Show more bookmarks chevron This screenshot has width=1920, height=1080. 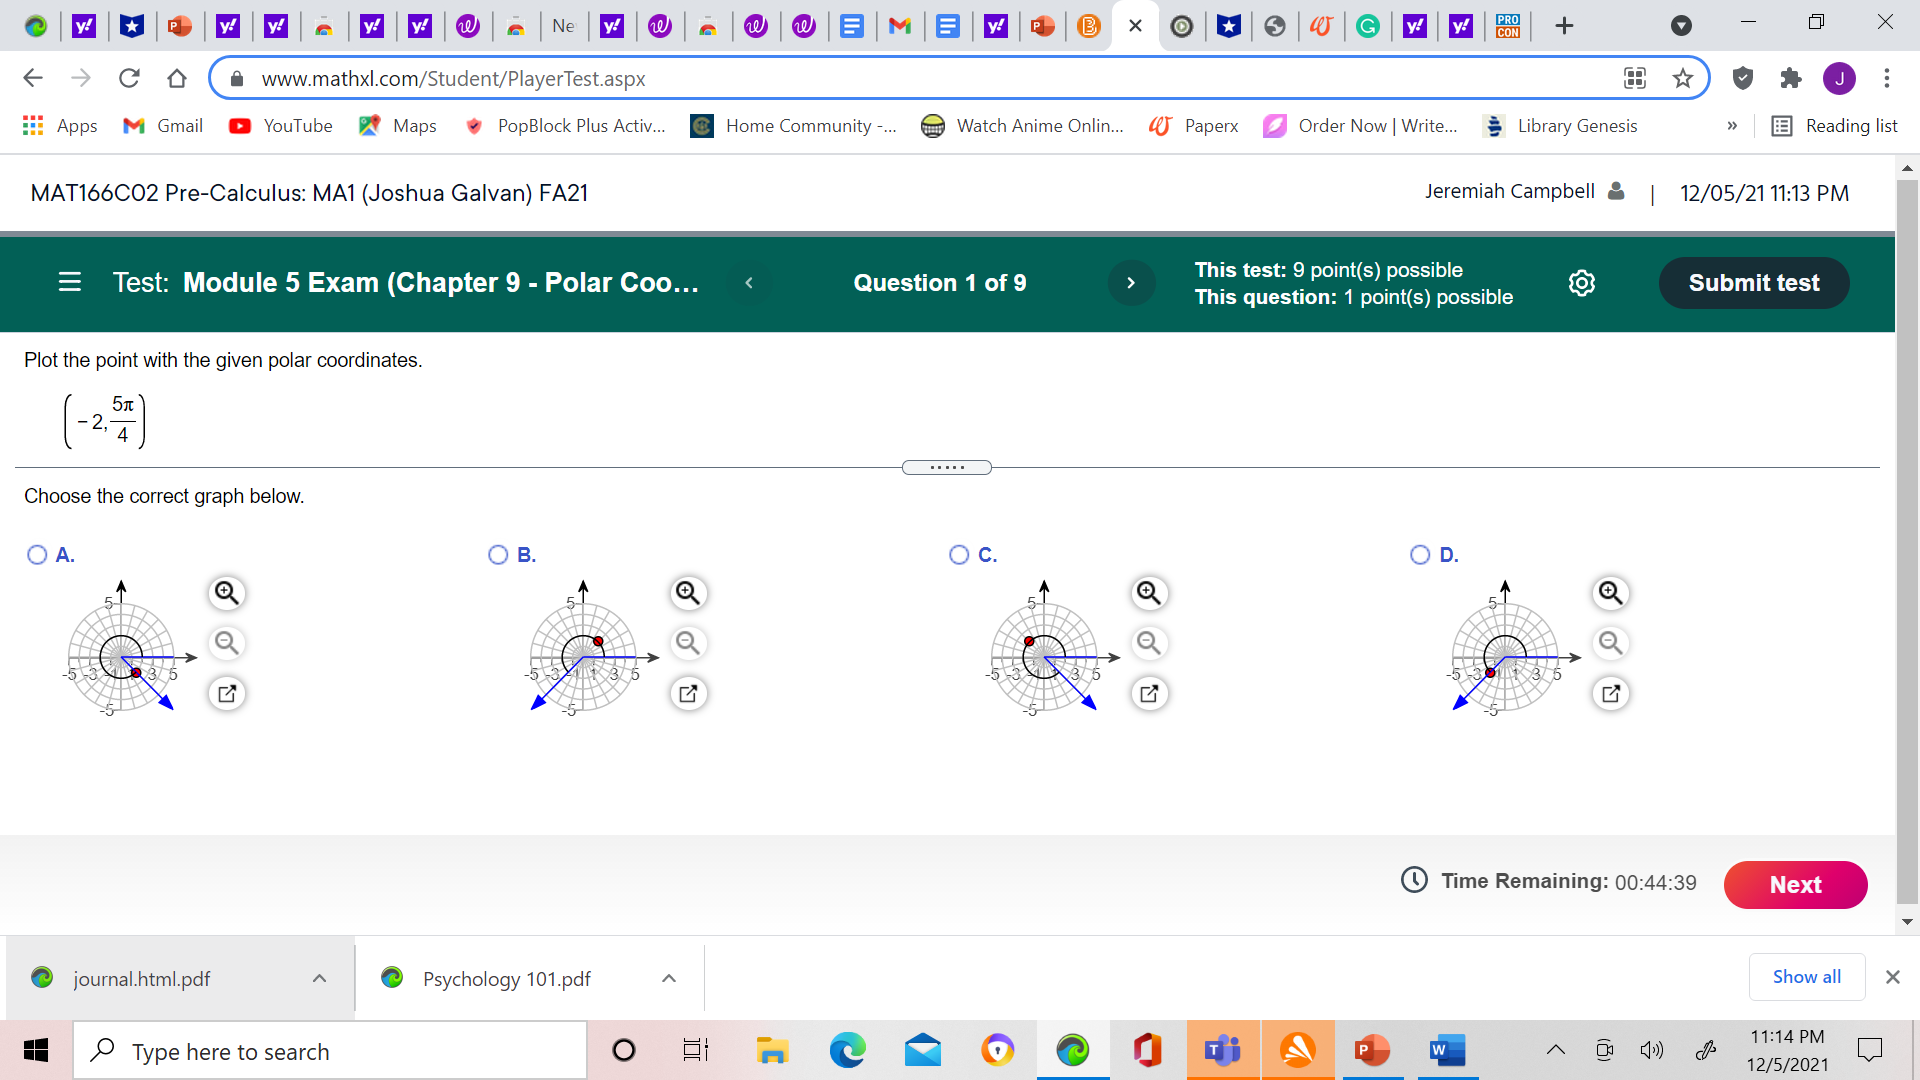(1732, 126)
